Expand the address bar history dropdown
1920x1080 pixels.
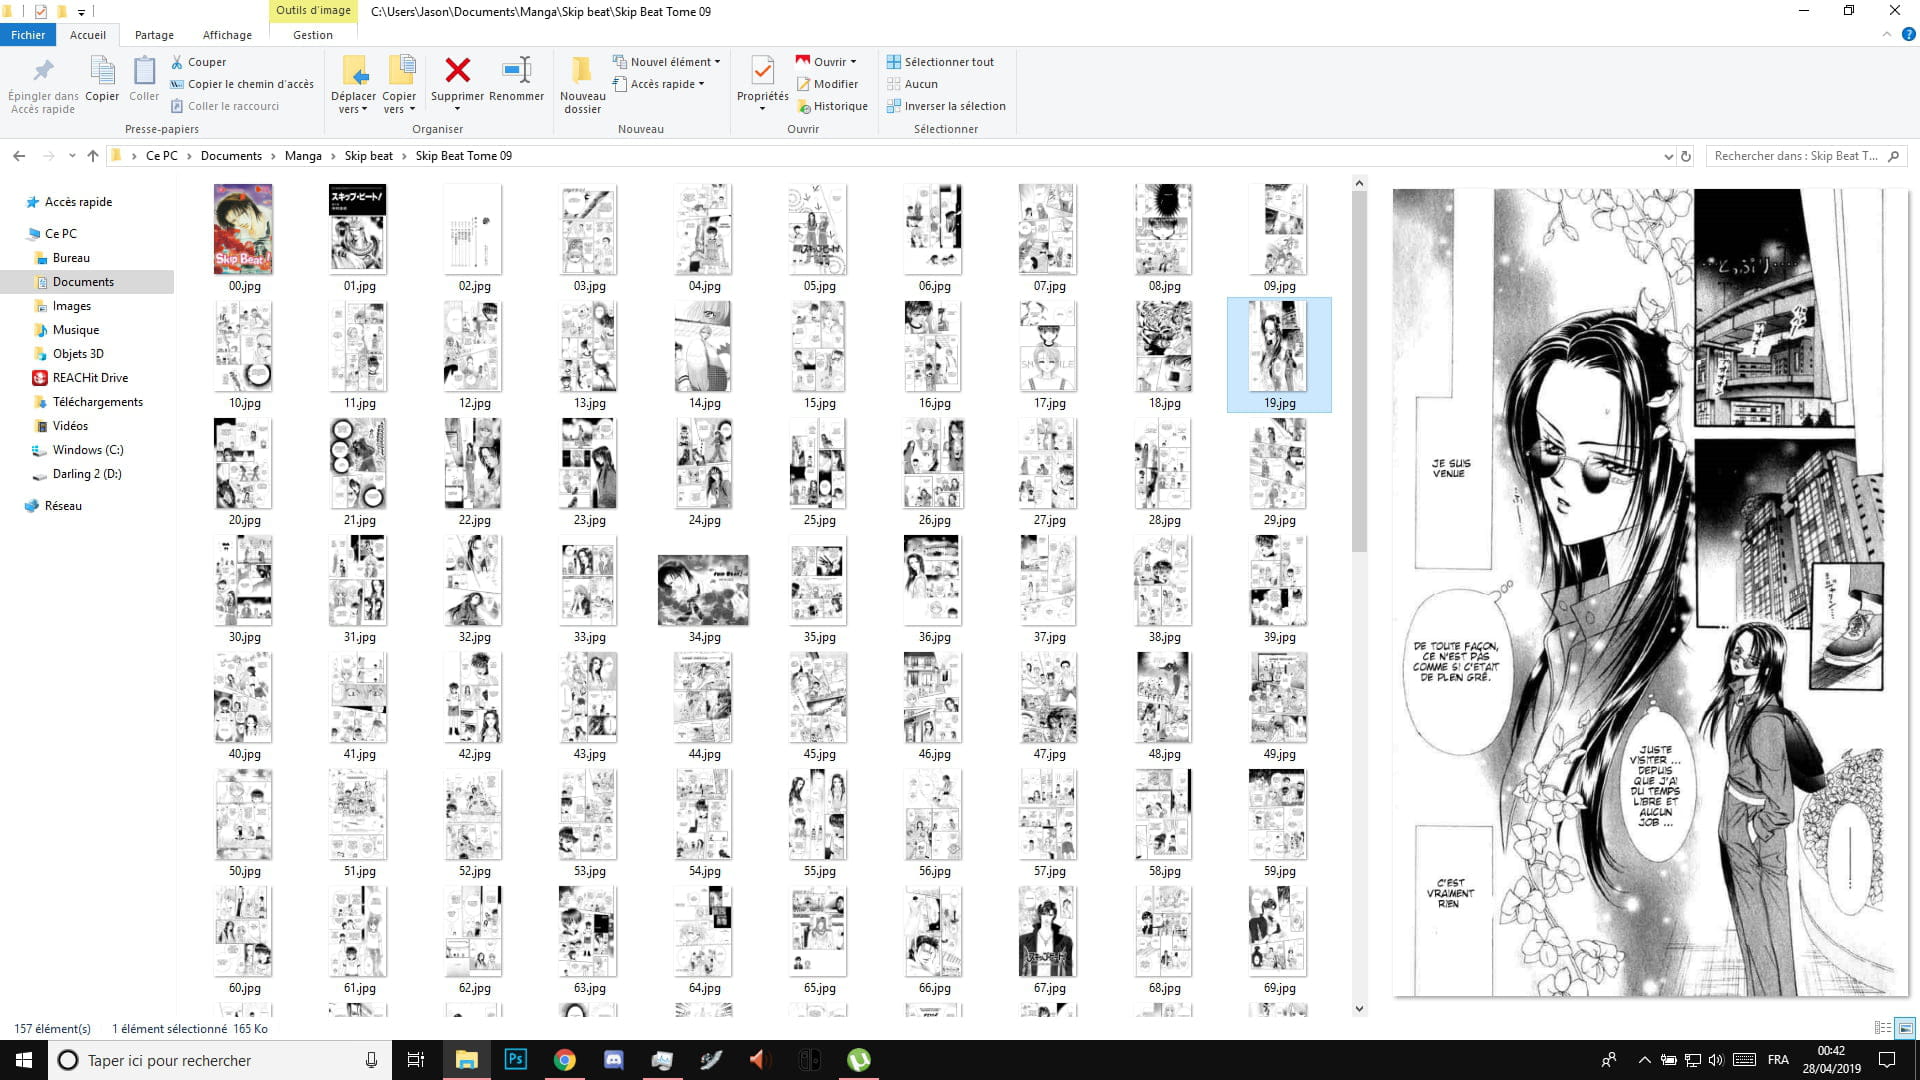point(1668,156)
